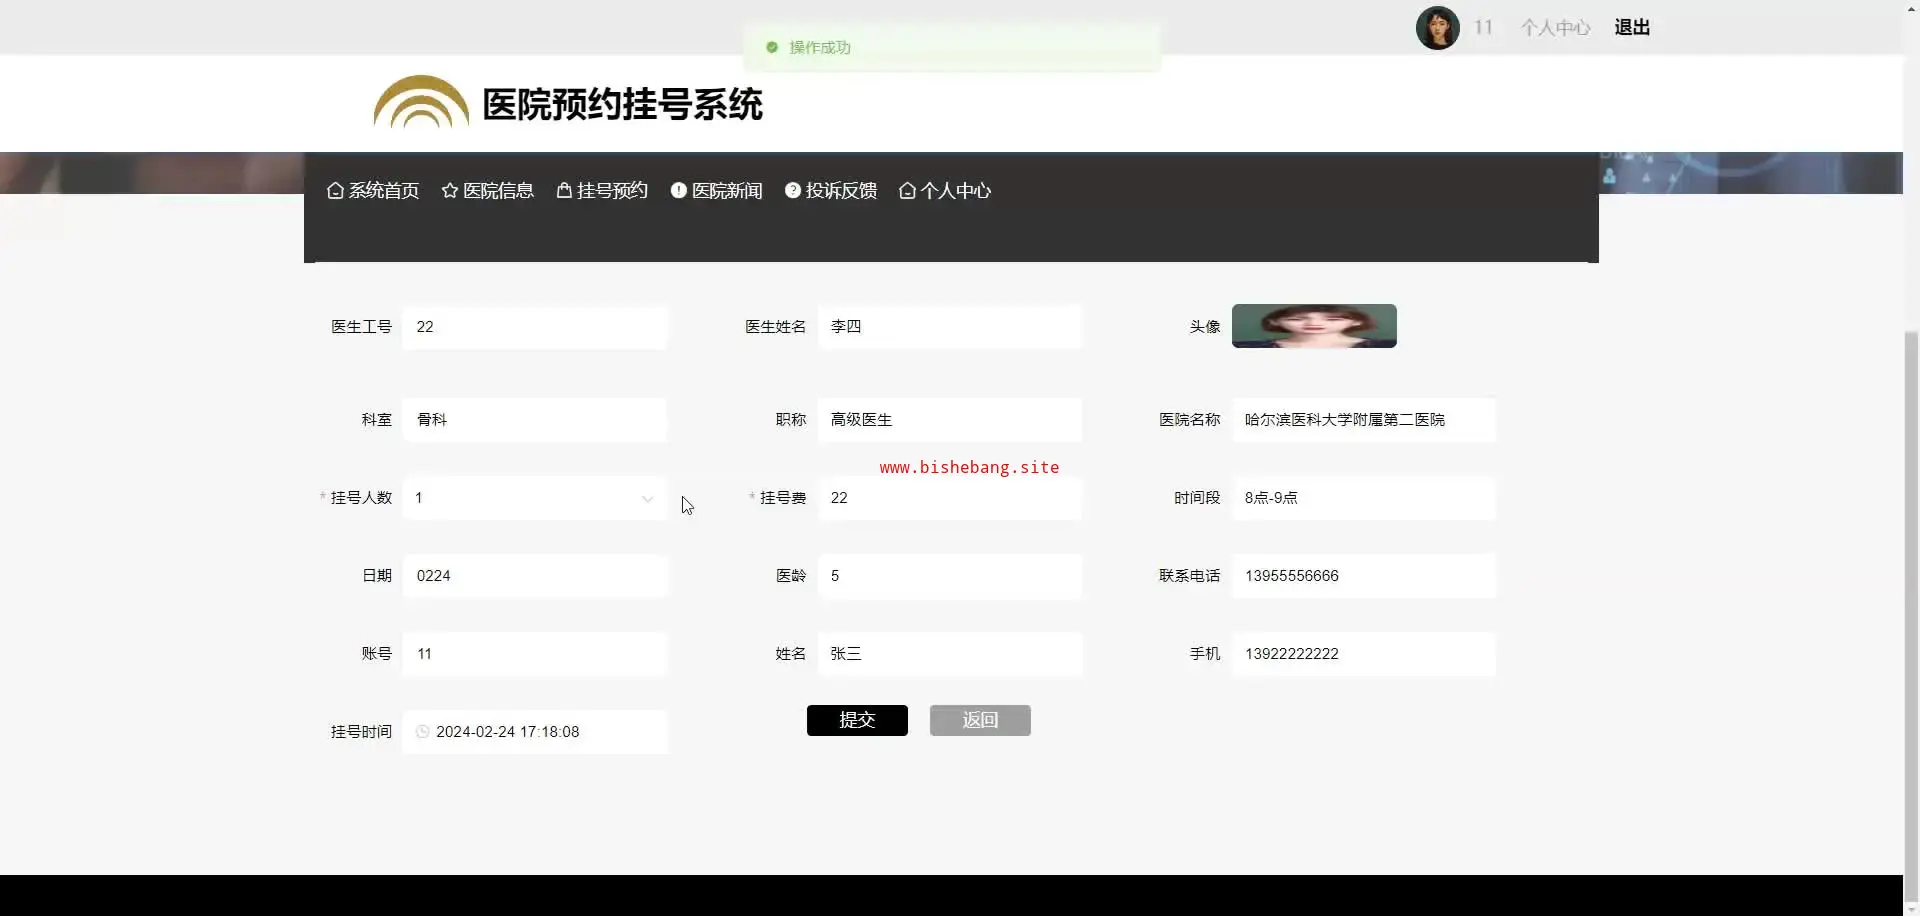Click the 手机 field showing 13922222222
The width and height of the screenshot is (1920, 916).
(1364, 654)
